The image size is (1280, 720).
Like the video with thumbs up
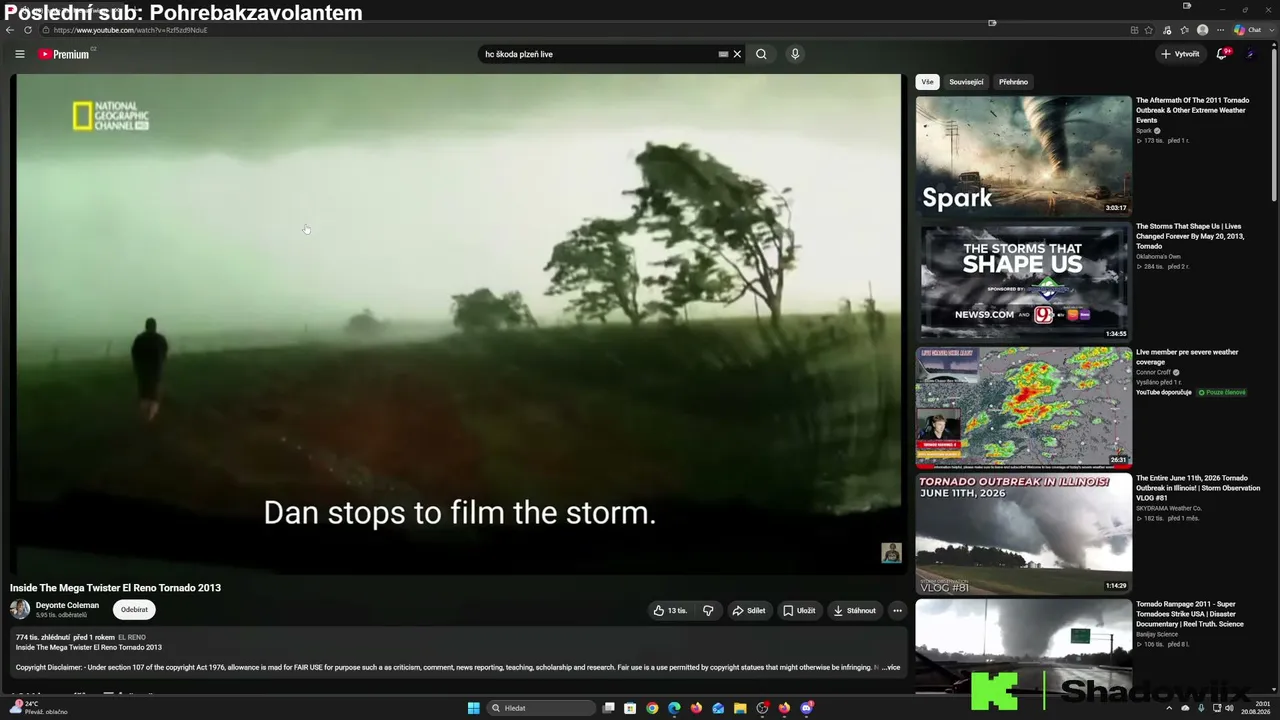coord(671,610)
